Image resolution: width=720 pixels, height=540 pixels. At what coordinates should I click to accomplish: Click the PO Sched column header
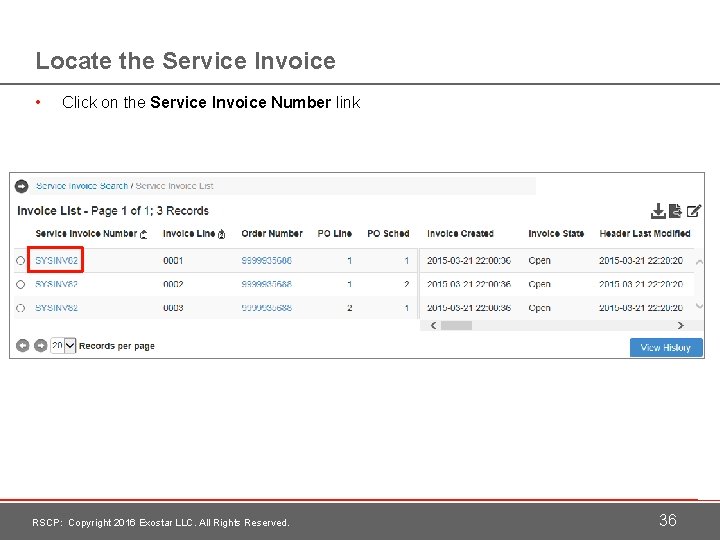click(388, 234)
